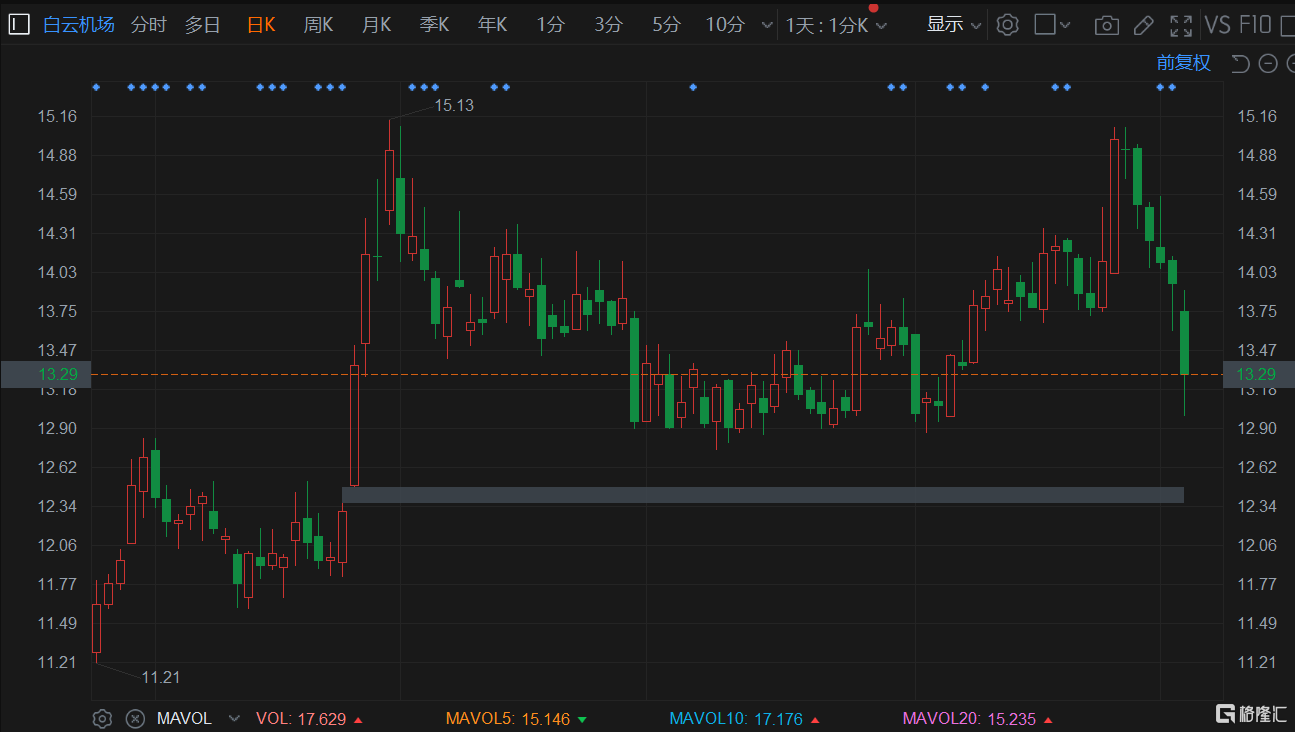Click the highlighted 13.29 left axis tag

(46, 374)
